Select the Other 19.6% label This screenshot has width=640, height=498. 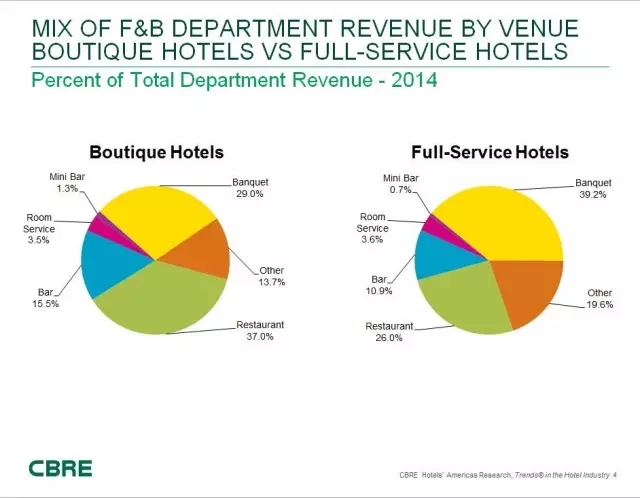600,299
